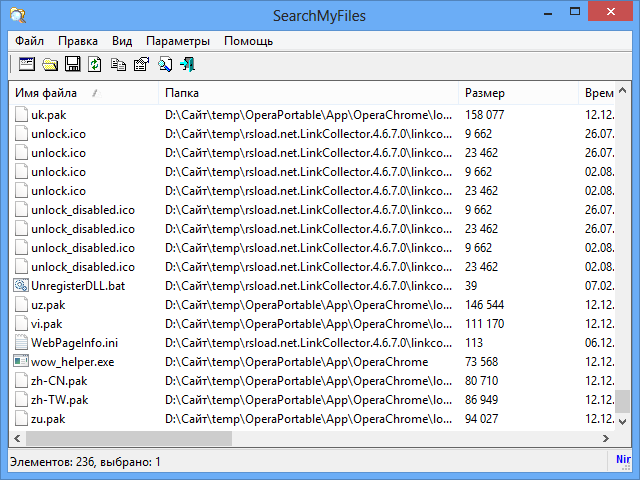
Task: Click the size value 113
Action: (x=474, y=343)
